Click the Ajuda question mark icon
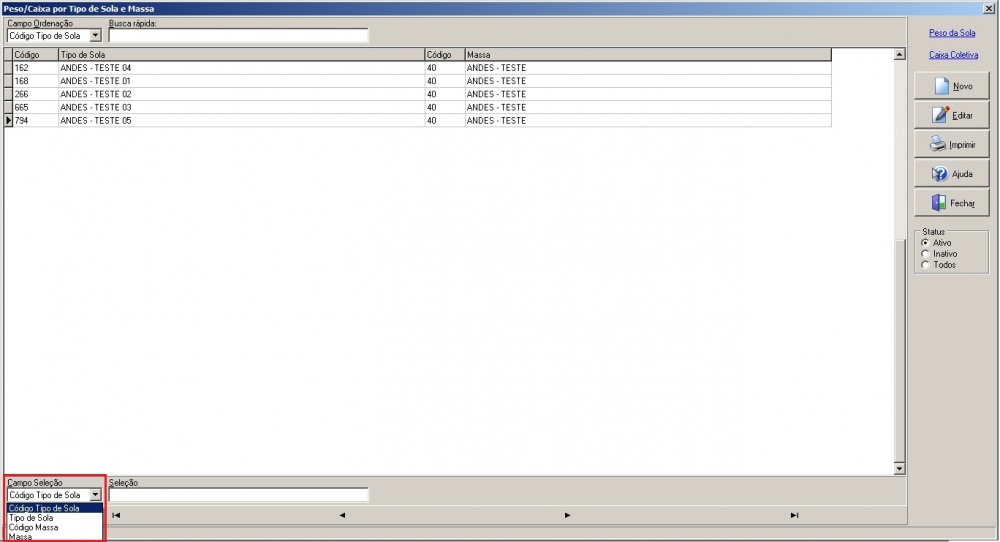The height and width of the screenshot is (542, 1000). 939,173
